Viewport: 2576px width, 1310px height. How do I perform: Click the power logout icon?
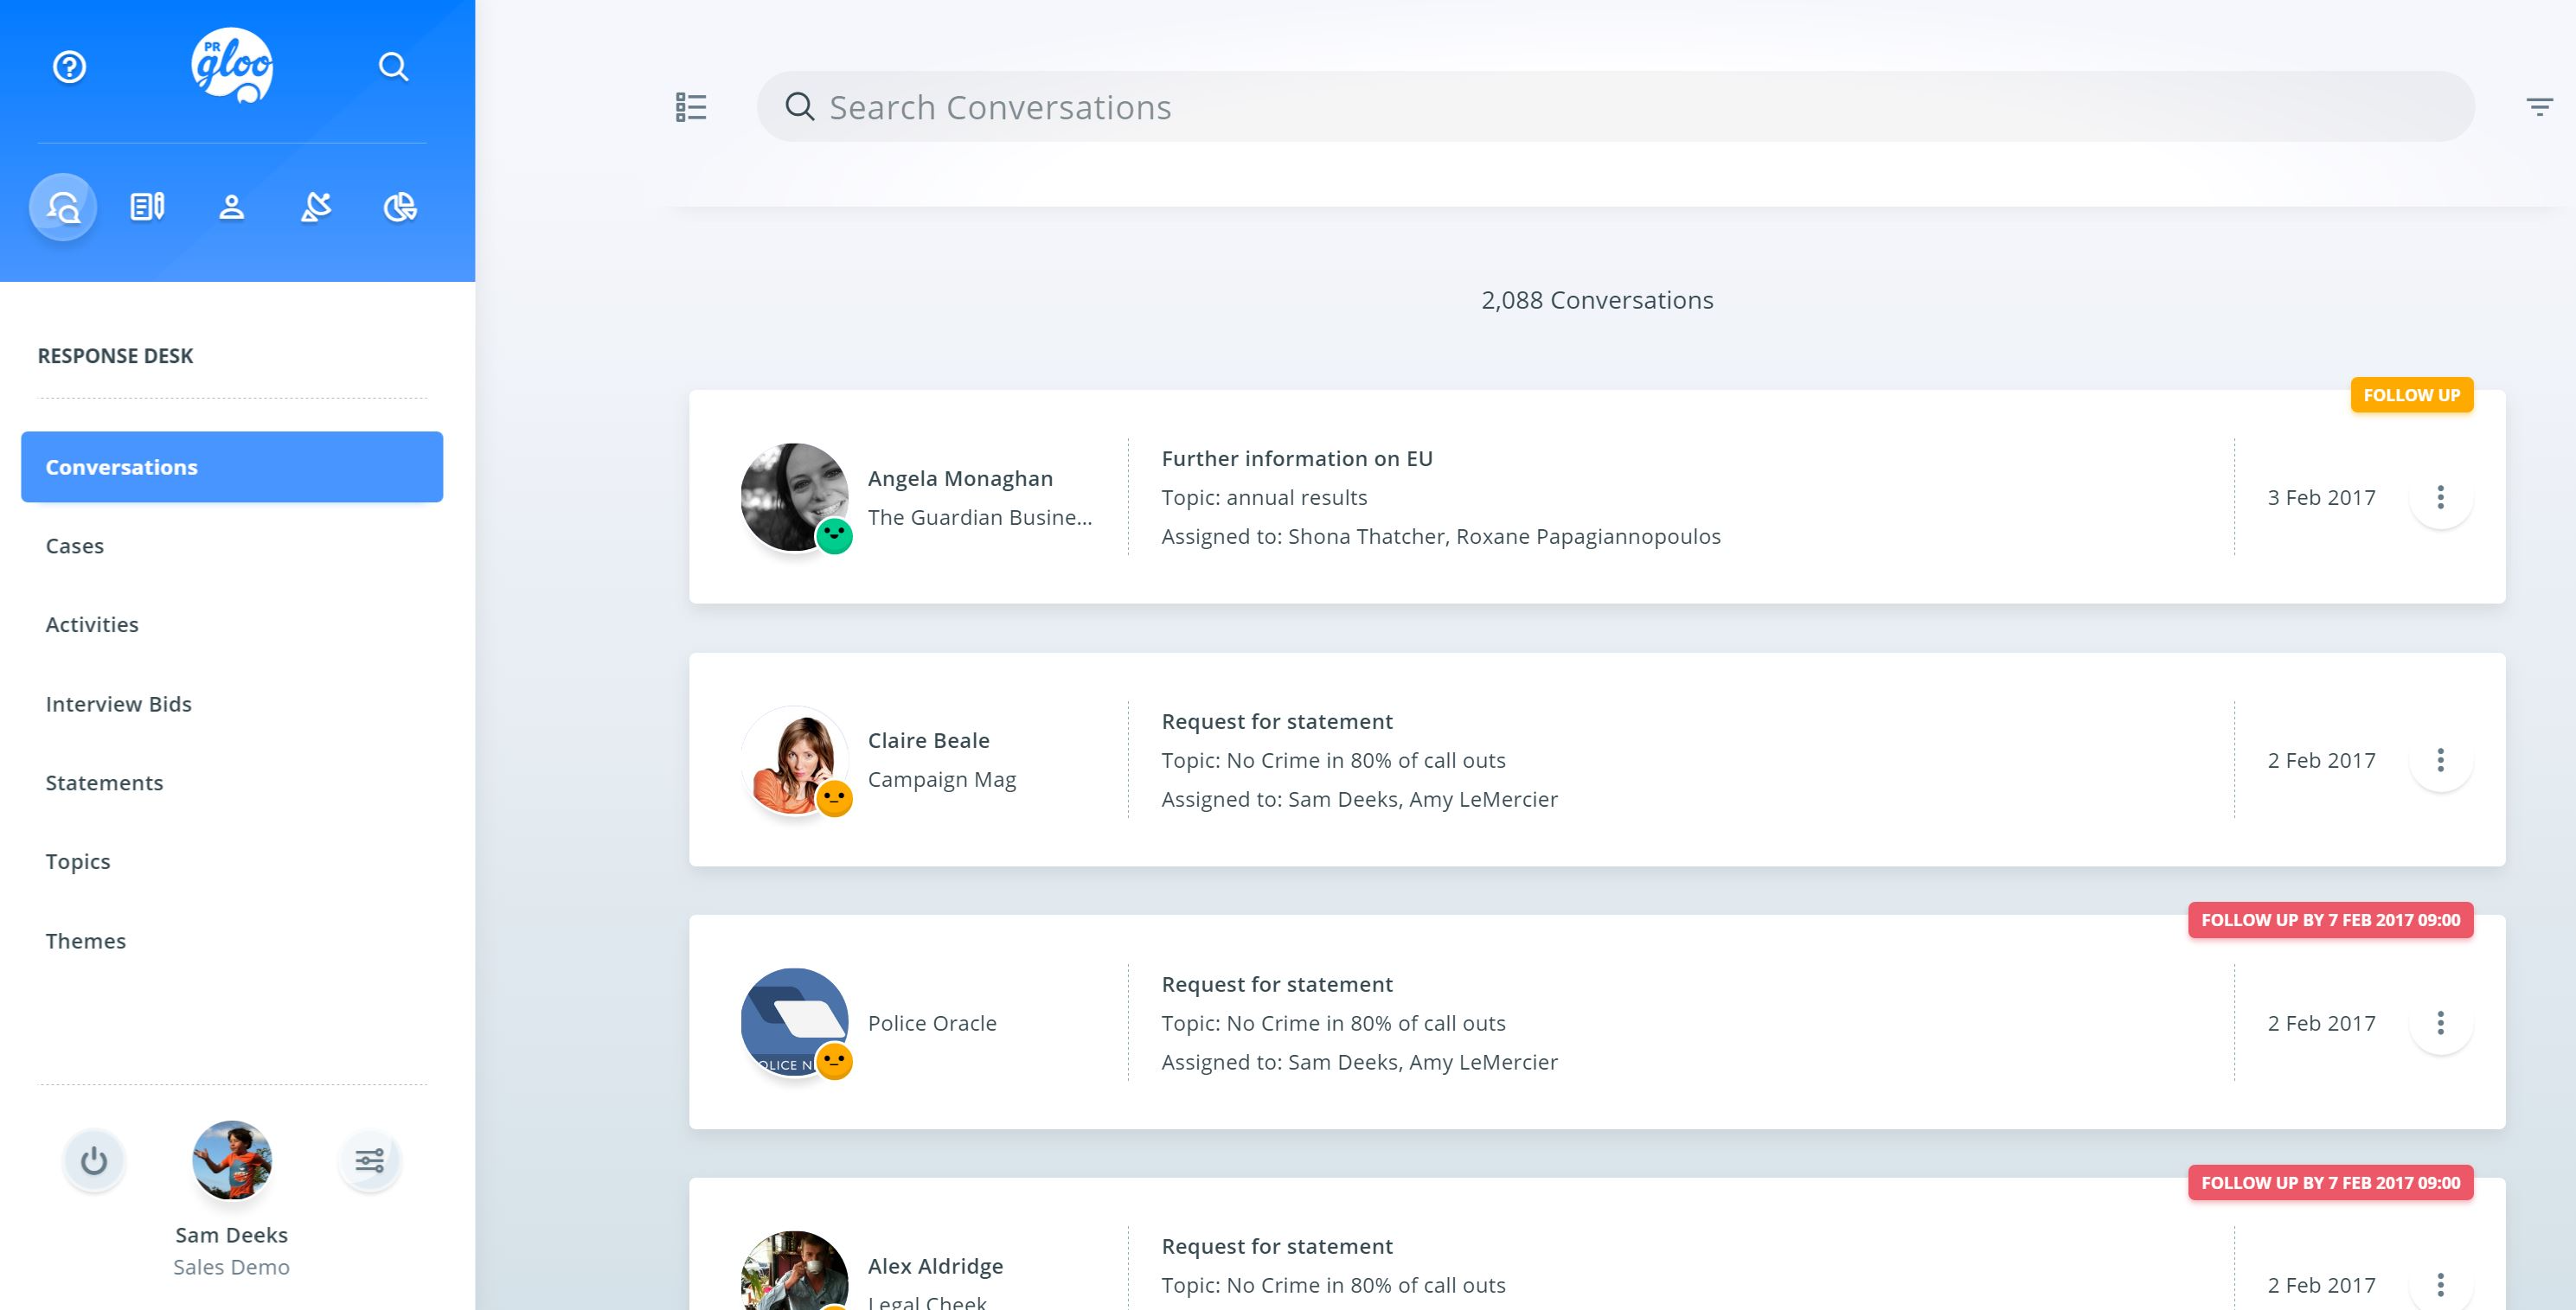[94, 1161]
